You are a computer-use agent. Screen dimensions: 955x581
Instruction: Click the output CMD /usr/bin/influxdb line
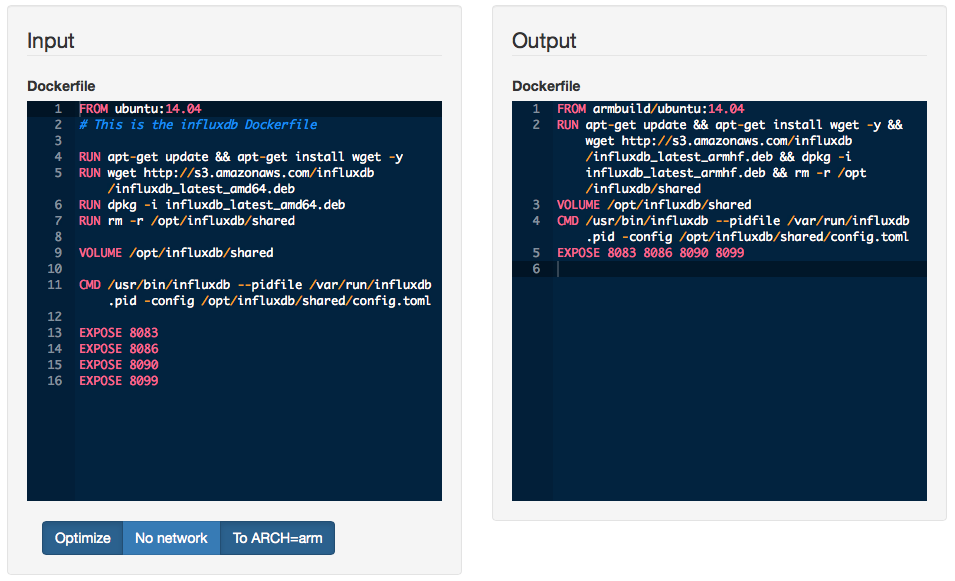733,228
